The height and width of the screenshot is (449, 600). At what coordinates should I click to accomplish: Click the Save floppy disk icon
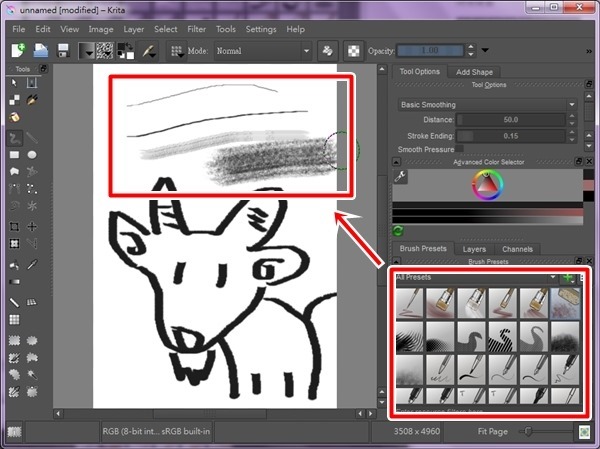[x=63, y=50]
